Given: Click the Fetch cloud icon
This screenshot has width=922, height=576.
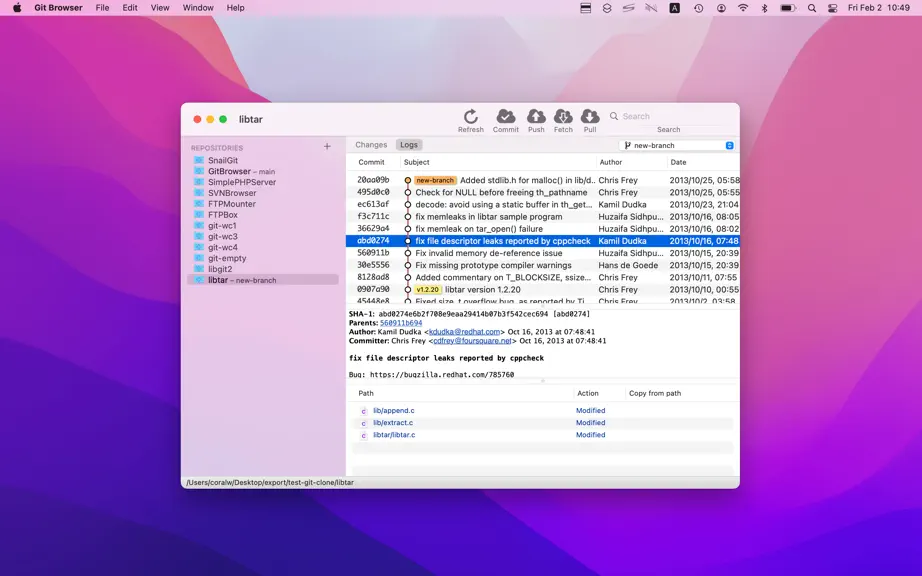Looking at the screenshot, I should 563,116.
